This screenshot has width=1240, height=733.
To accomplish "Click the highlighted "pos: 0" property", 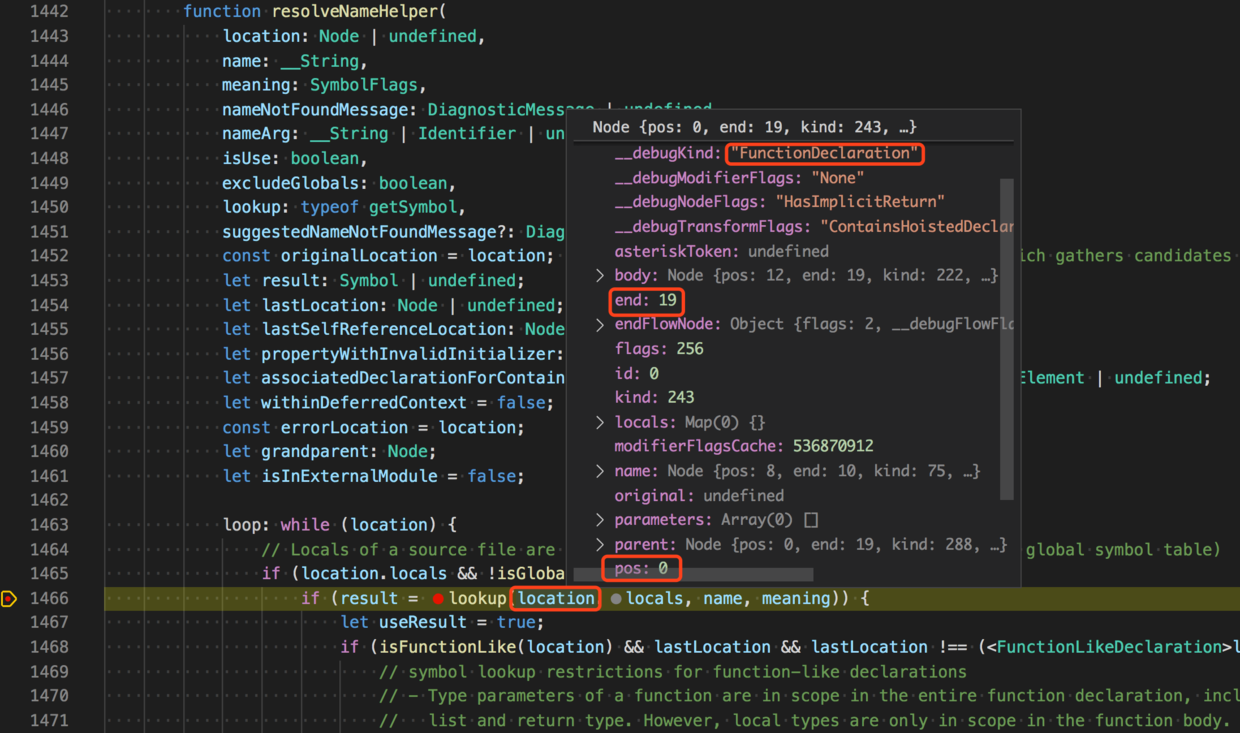I will coord(641,567).
